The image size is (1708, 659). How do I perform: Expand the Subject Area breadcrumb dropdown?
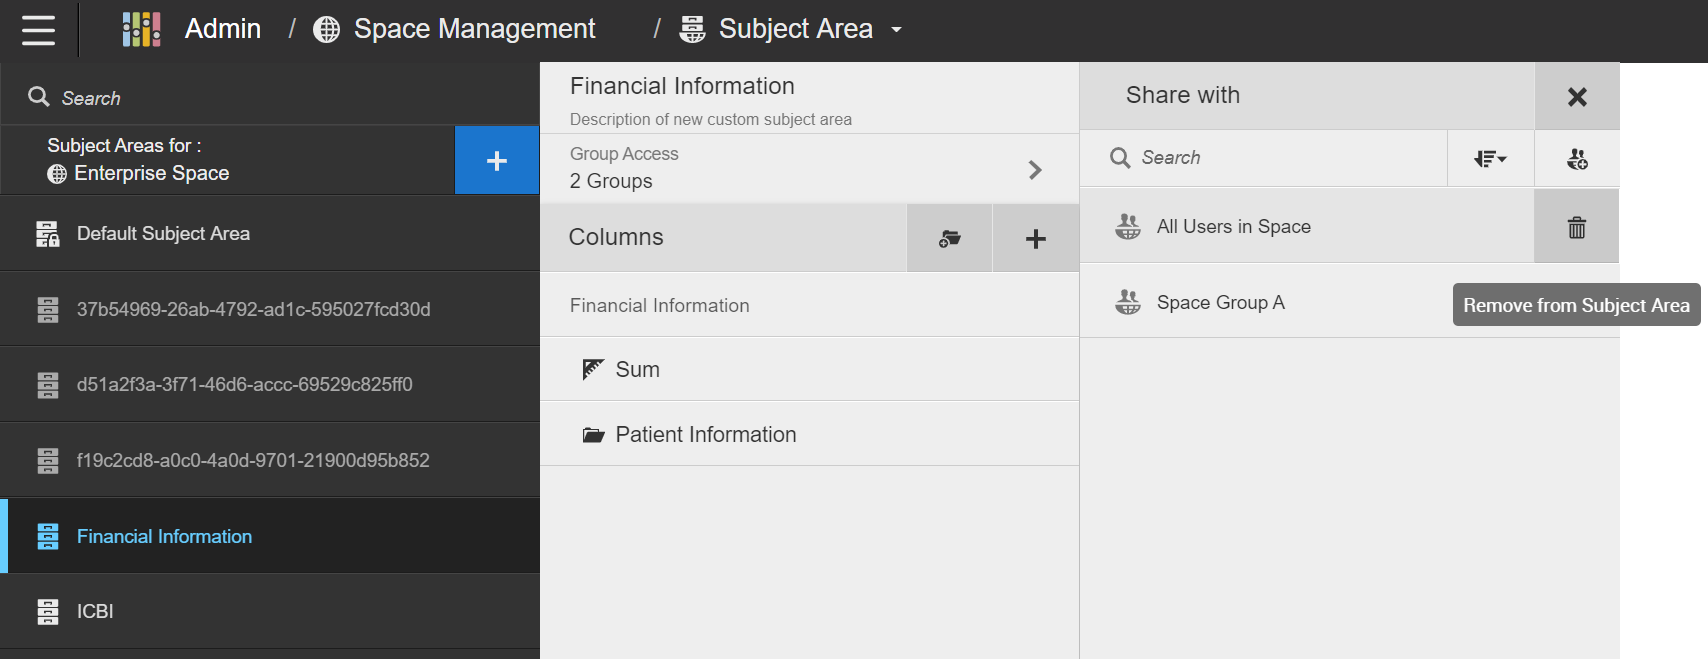pyautogui.click(x=897, y=30)
